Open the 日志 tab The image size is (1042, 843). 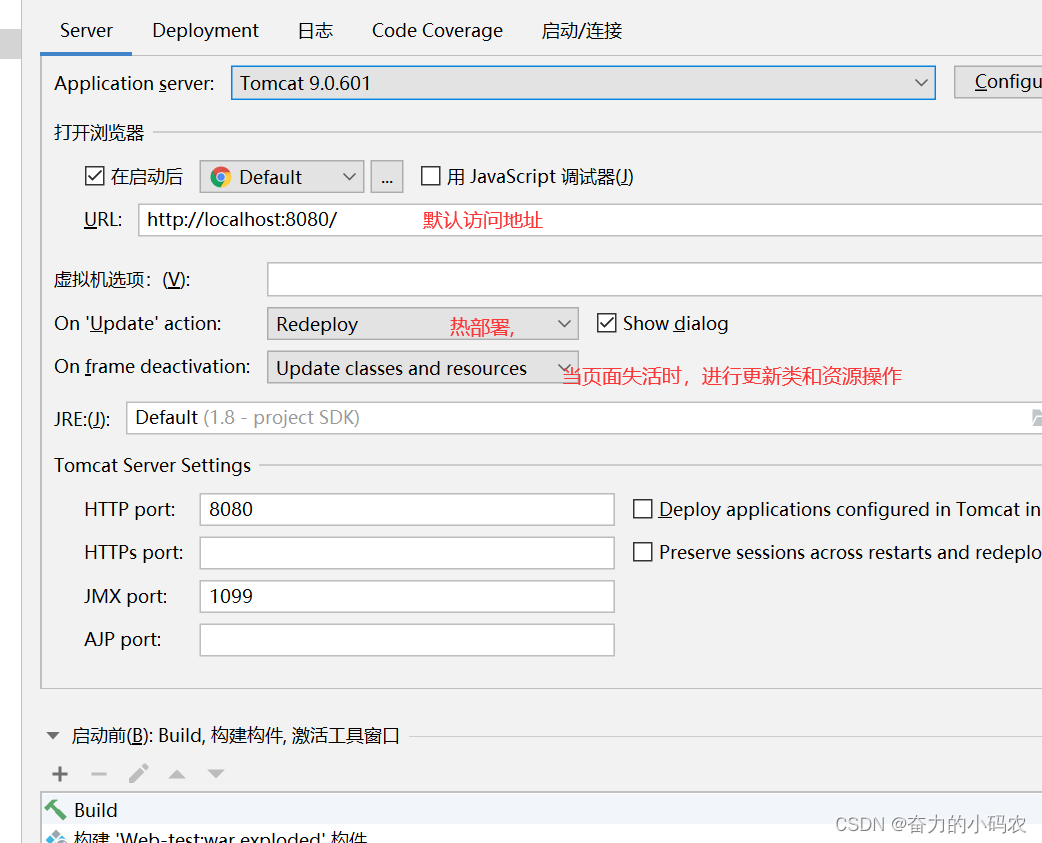coord(315,31)
